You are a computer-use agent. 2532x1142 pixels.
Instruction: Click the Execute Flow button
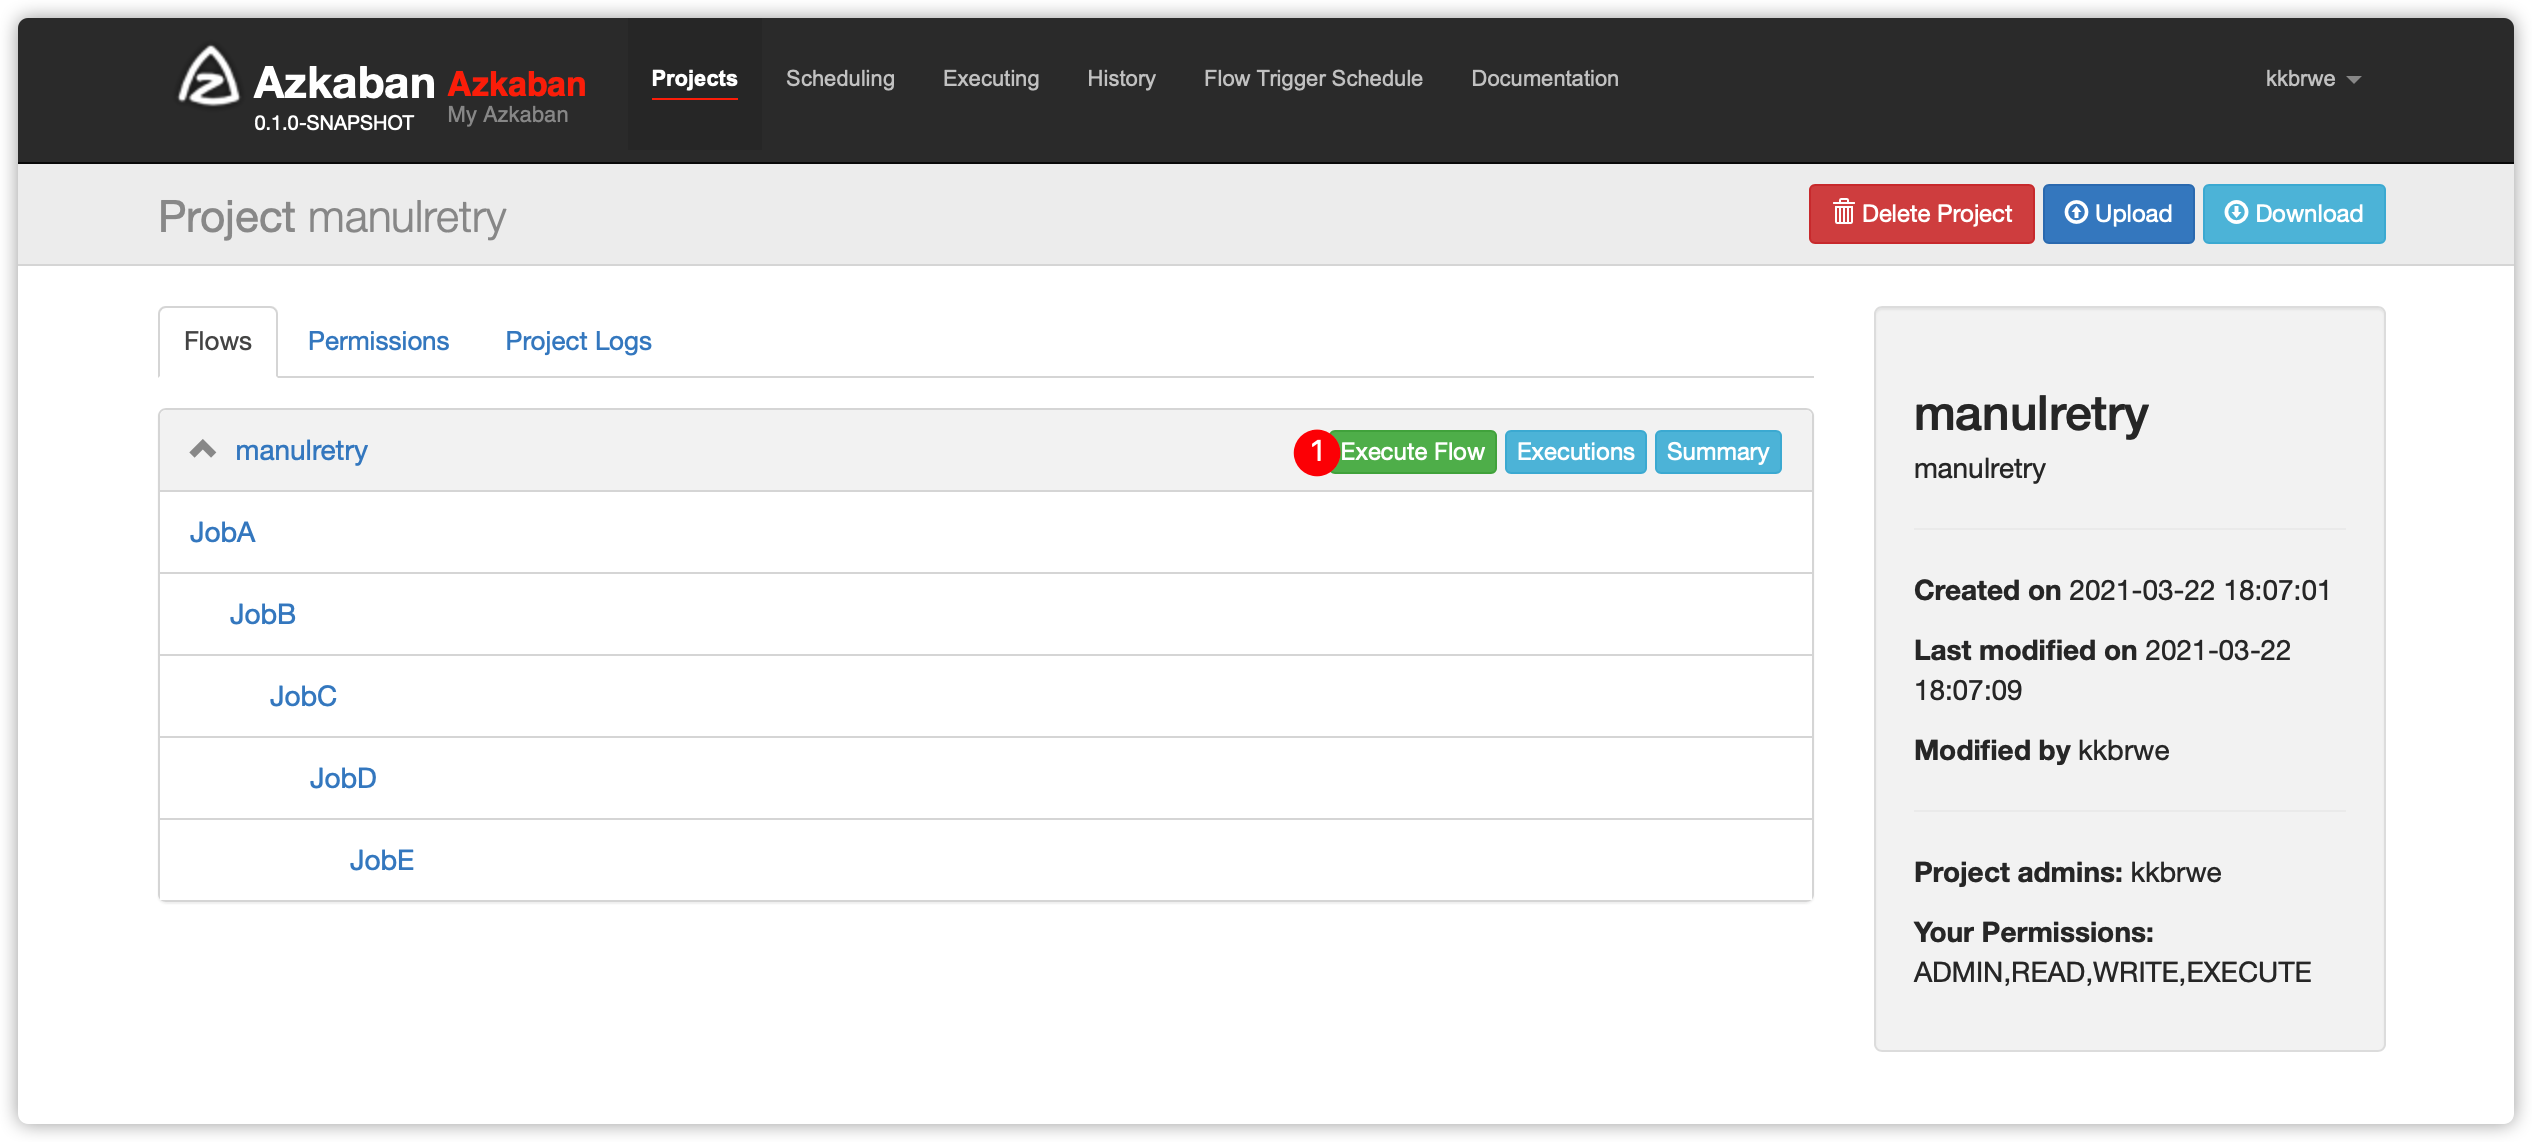[x=1411, y=452]
